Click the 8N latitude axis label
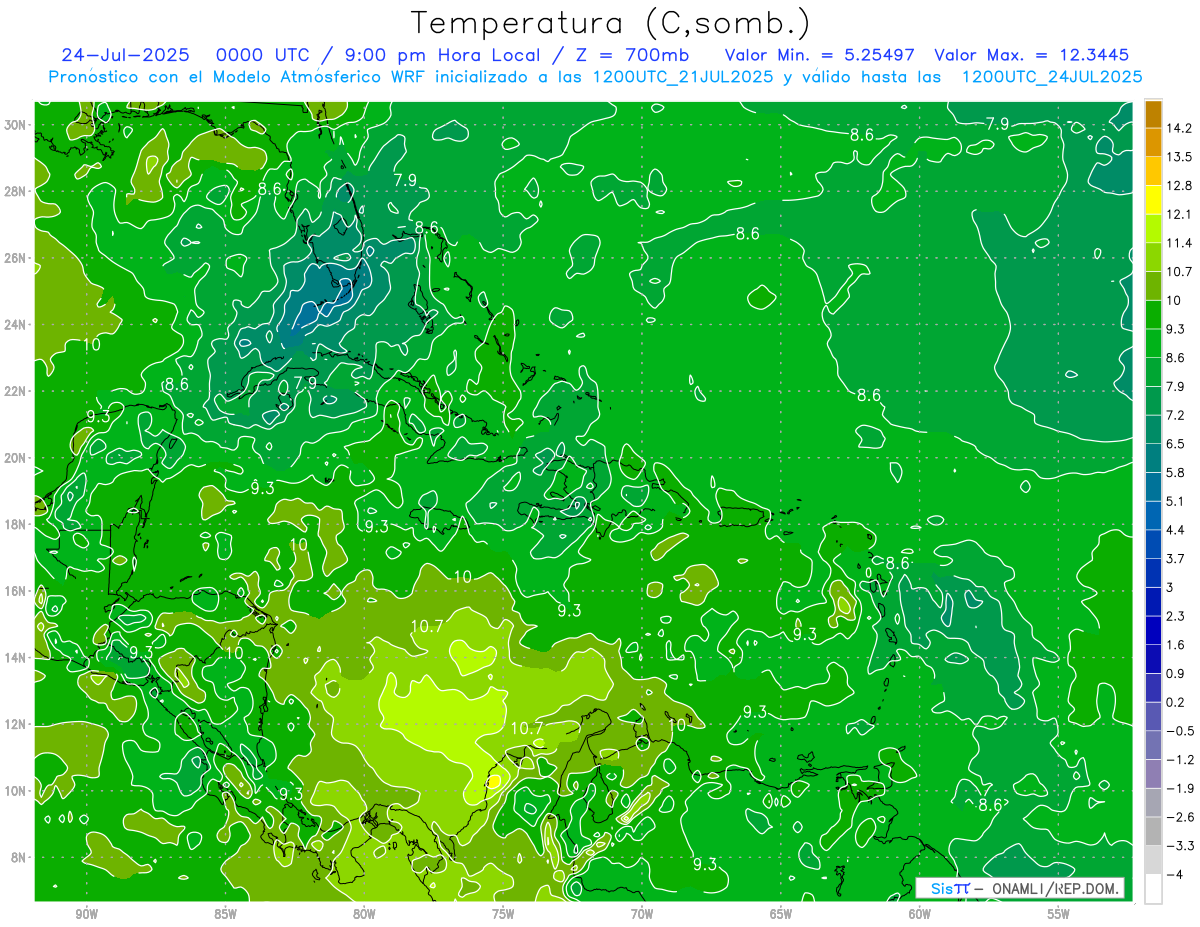This screenshot has width=1200, height=927. 21,858
